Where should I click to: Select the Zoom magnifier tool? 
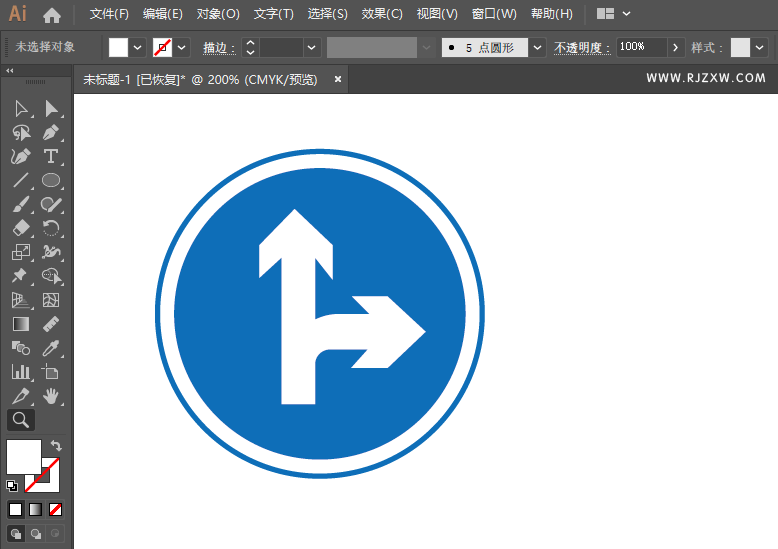coord(21,420)
